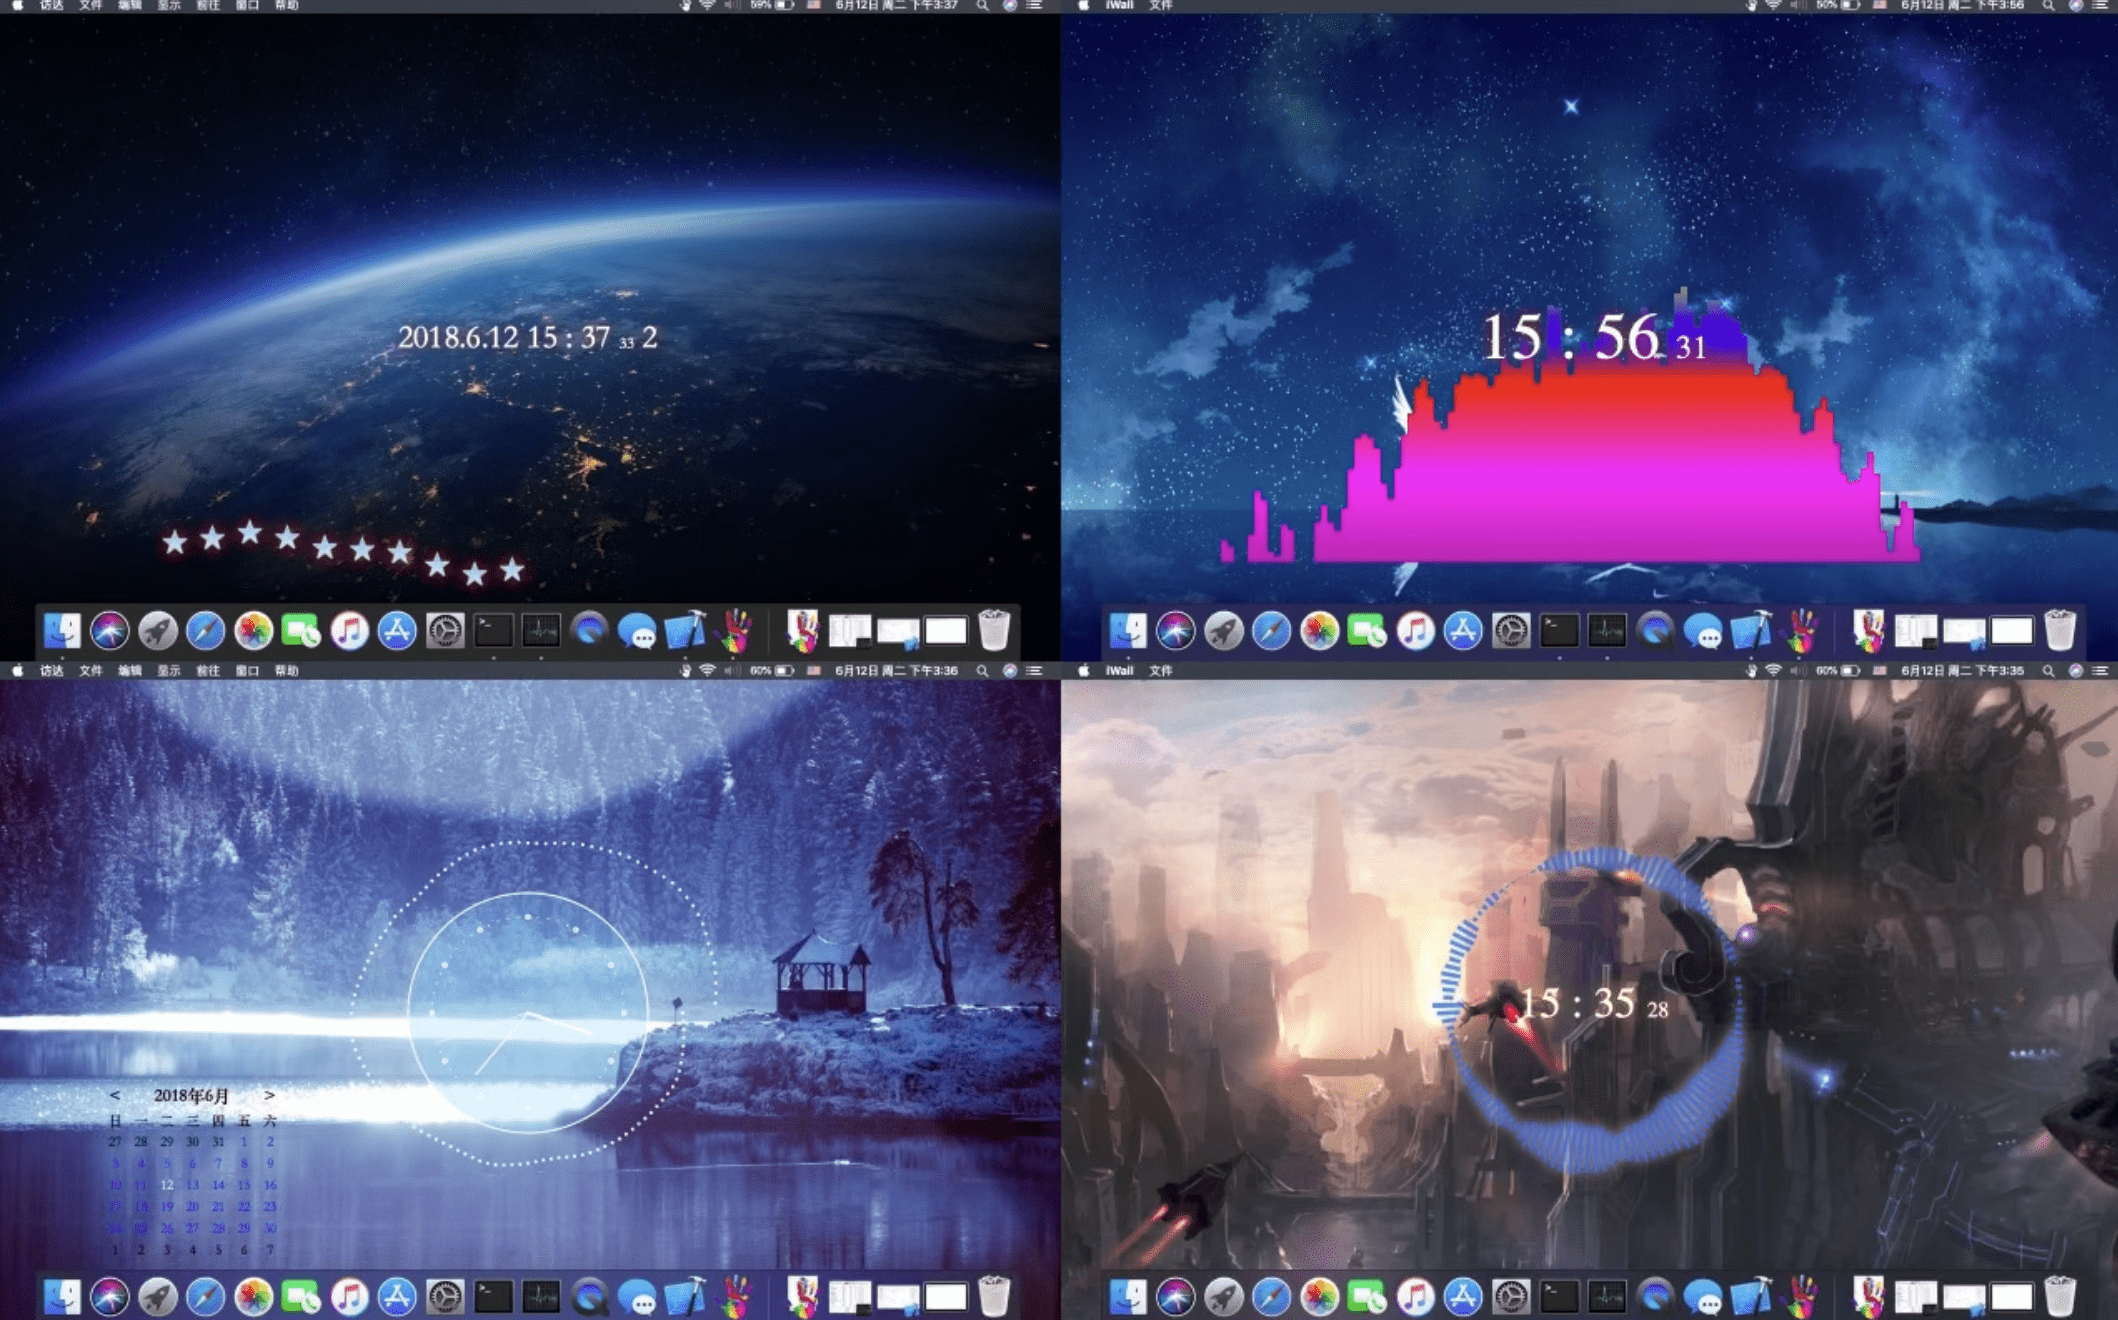2118x1320 pixels.
Task: Open Trash in the Earth wallpaper desktop's dock
Action: (993, 631)
